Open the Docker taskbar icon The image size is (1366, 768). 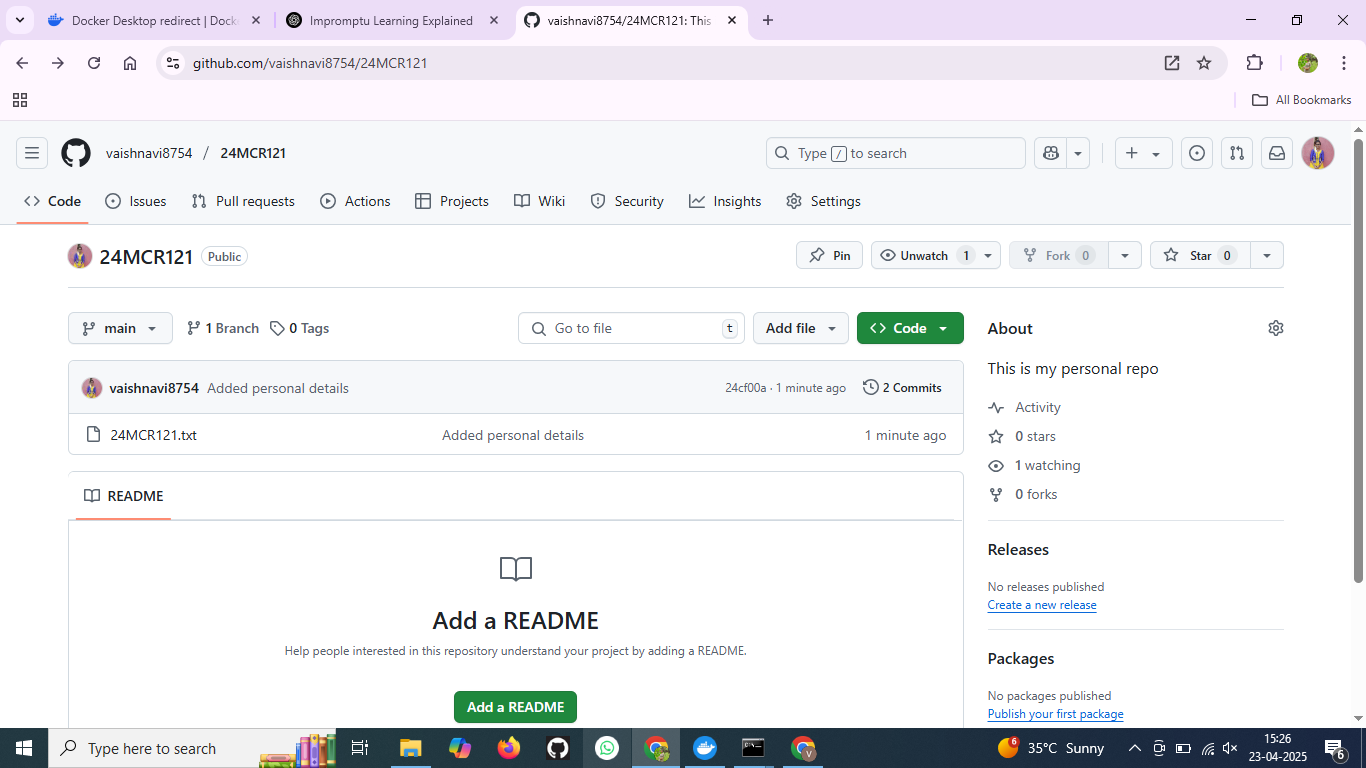(x=705, y=748)
